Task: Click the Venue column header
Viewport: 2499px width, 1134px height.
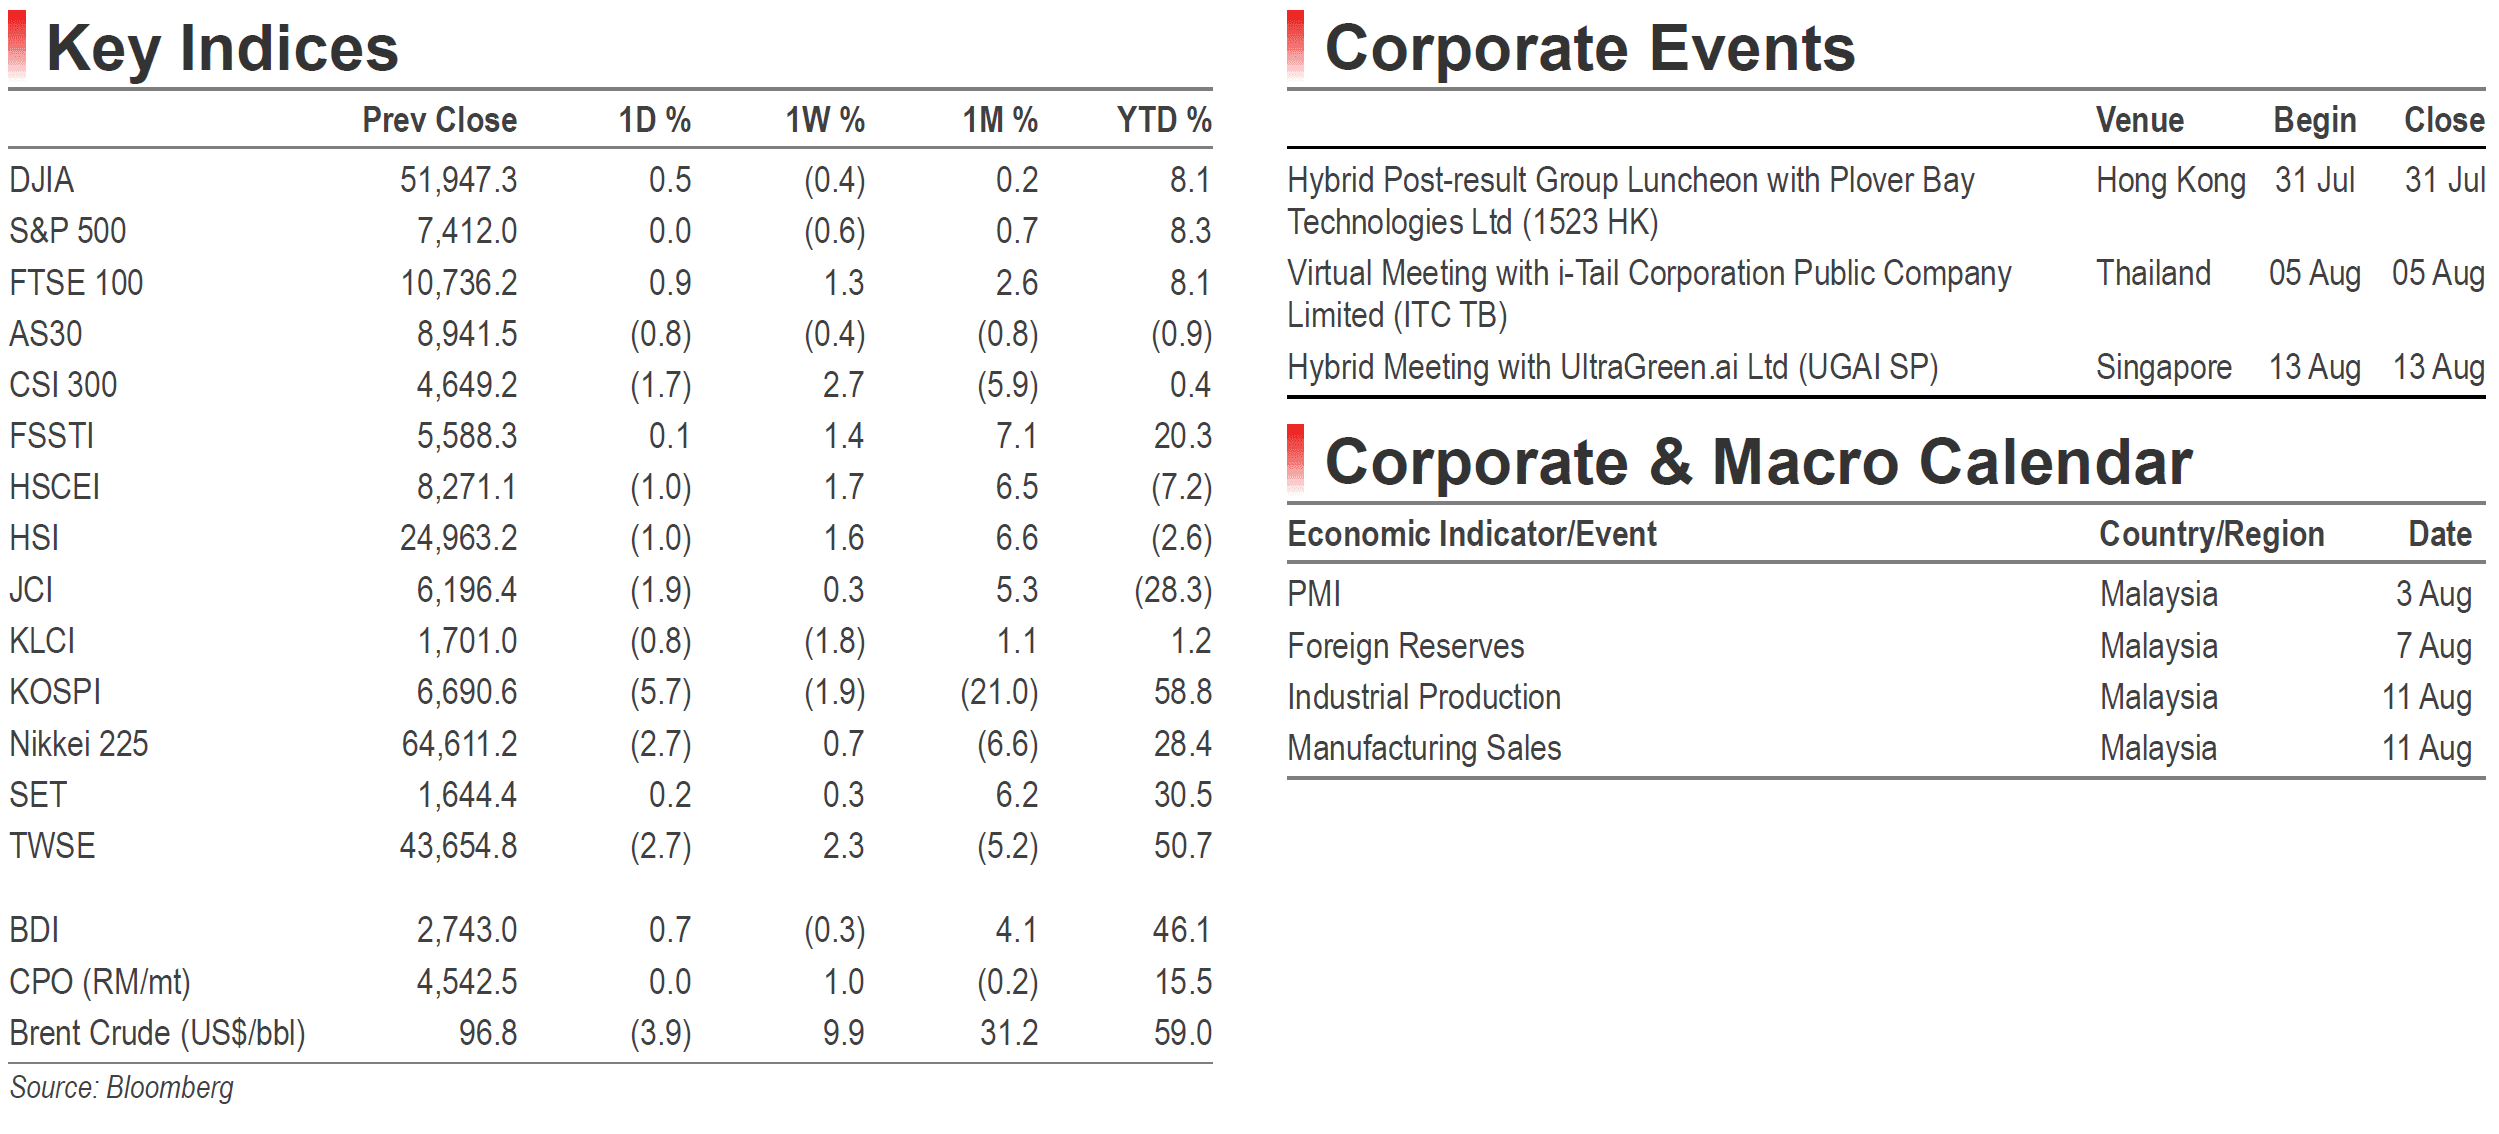Action: click(x=2139, y=120)
